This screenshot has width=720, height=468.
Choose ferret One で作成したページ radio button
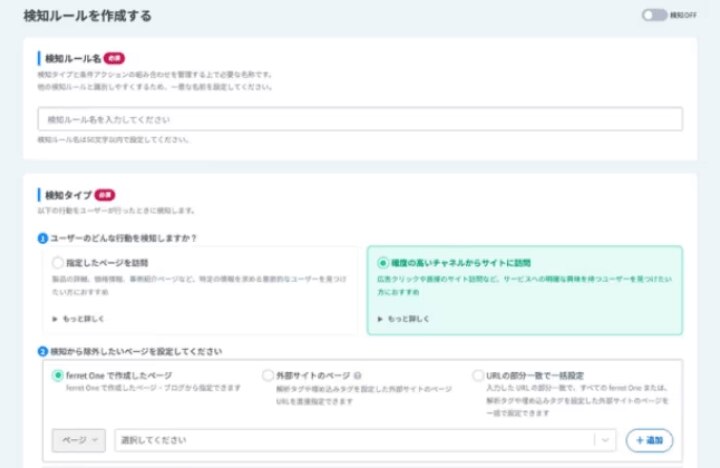click(57, 375)
